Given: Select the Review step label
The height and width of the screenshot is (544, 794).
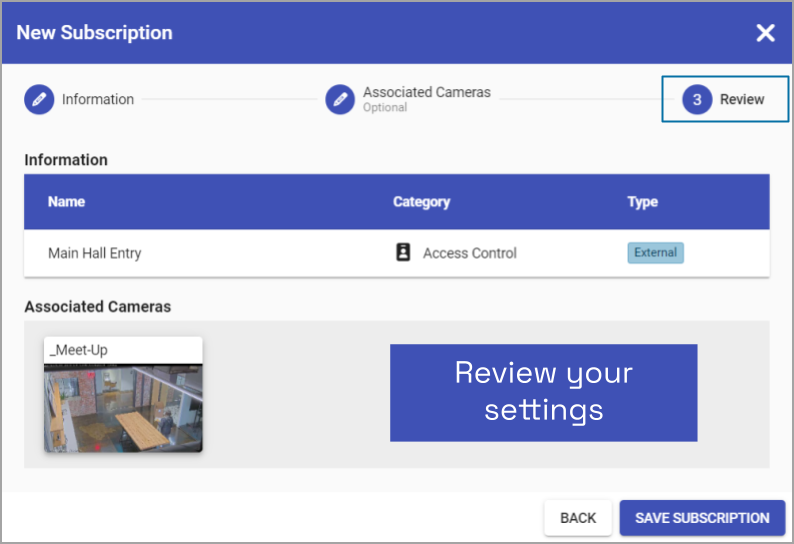Looking at the screenshot, I should point(742,99).
